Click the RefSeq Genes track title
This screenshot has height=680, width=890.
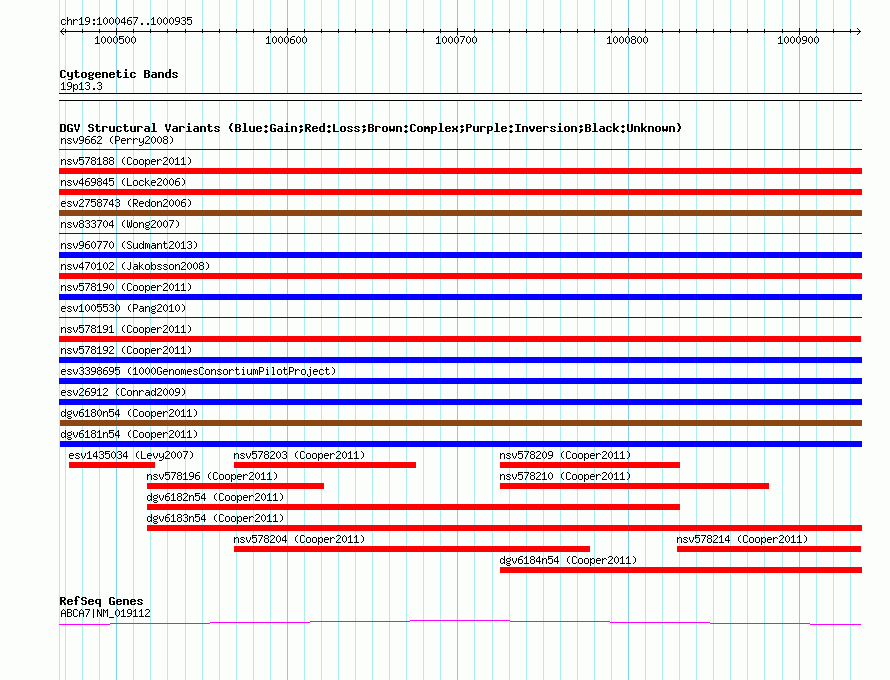(101, 601)
